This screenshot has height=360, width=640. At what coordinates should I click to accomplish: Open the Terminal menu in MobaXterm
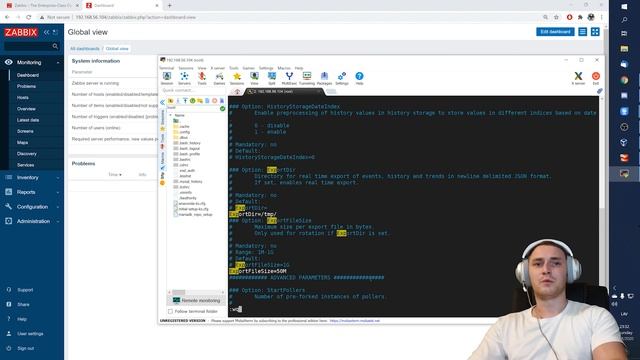pos(167,68)
